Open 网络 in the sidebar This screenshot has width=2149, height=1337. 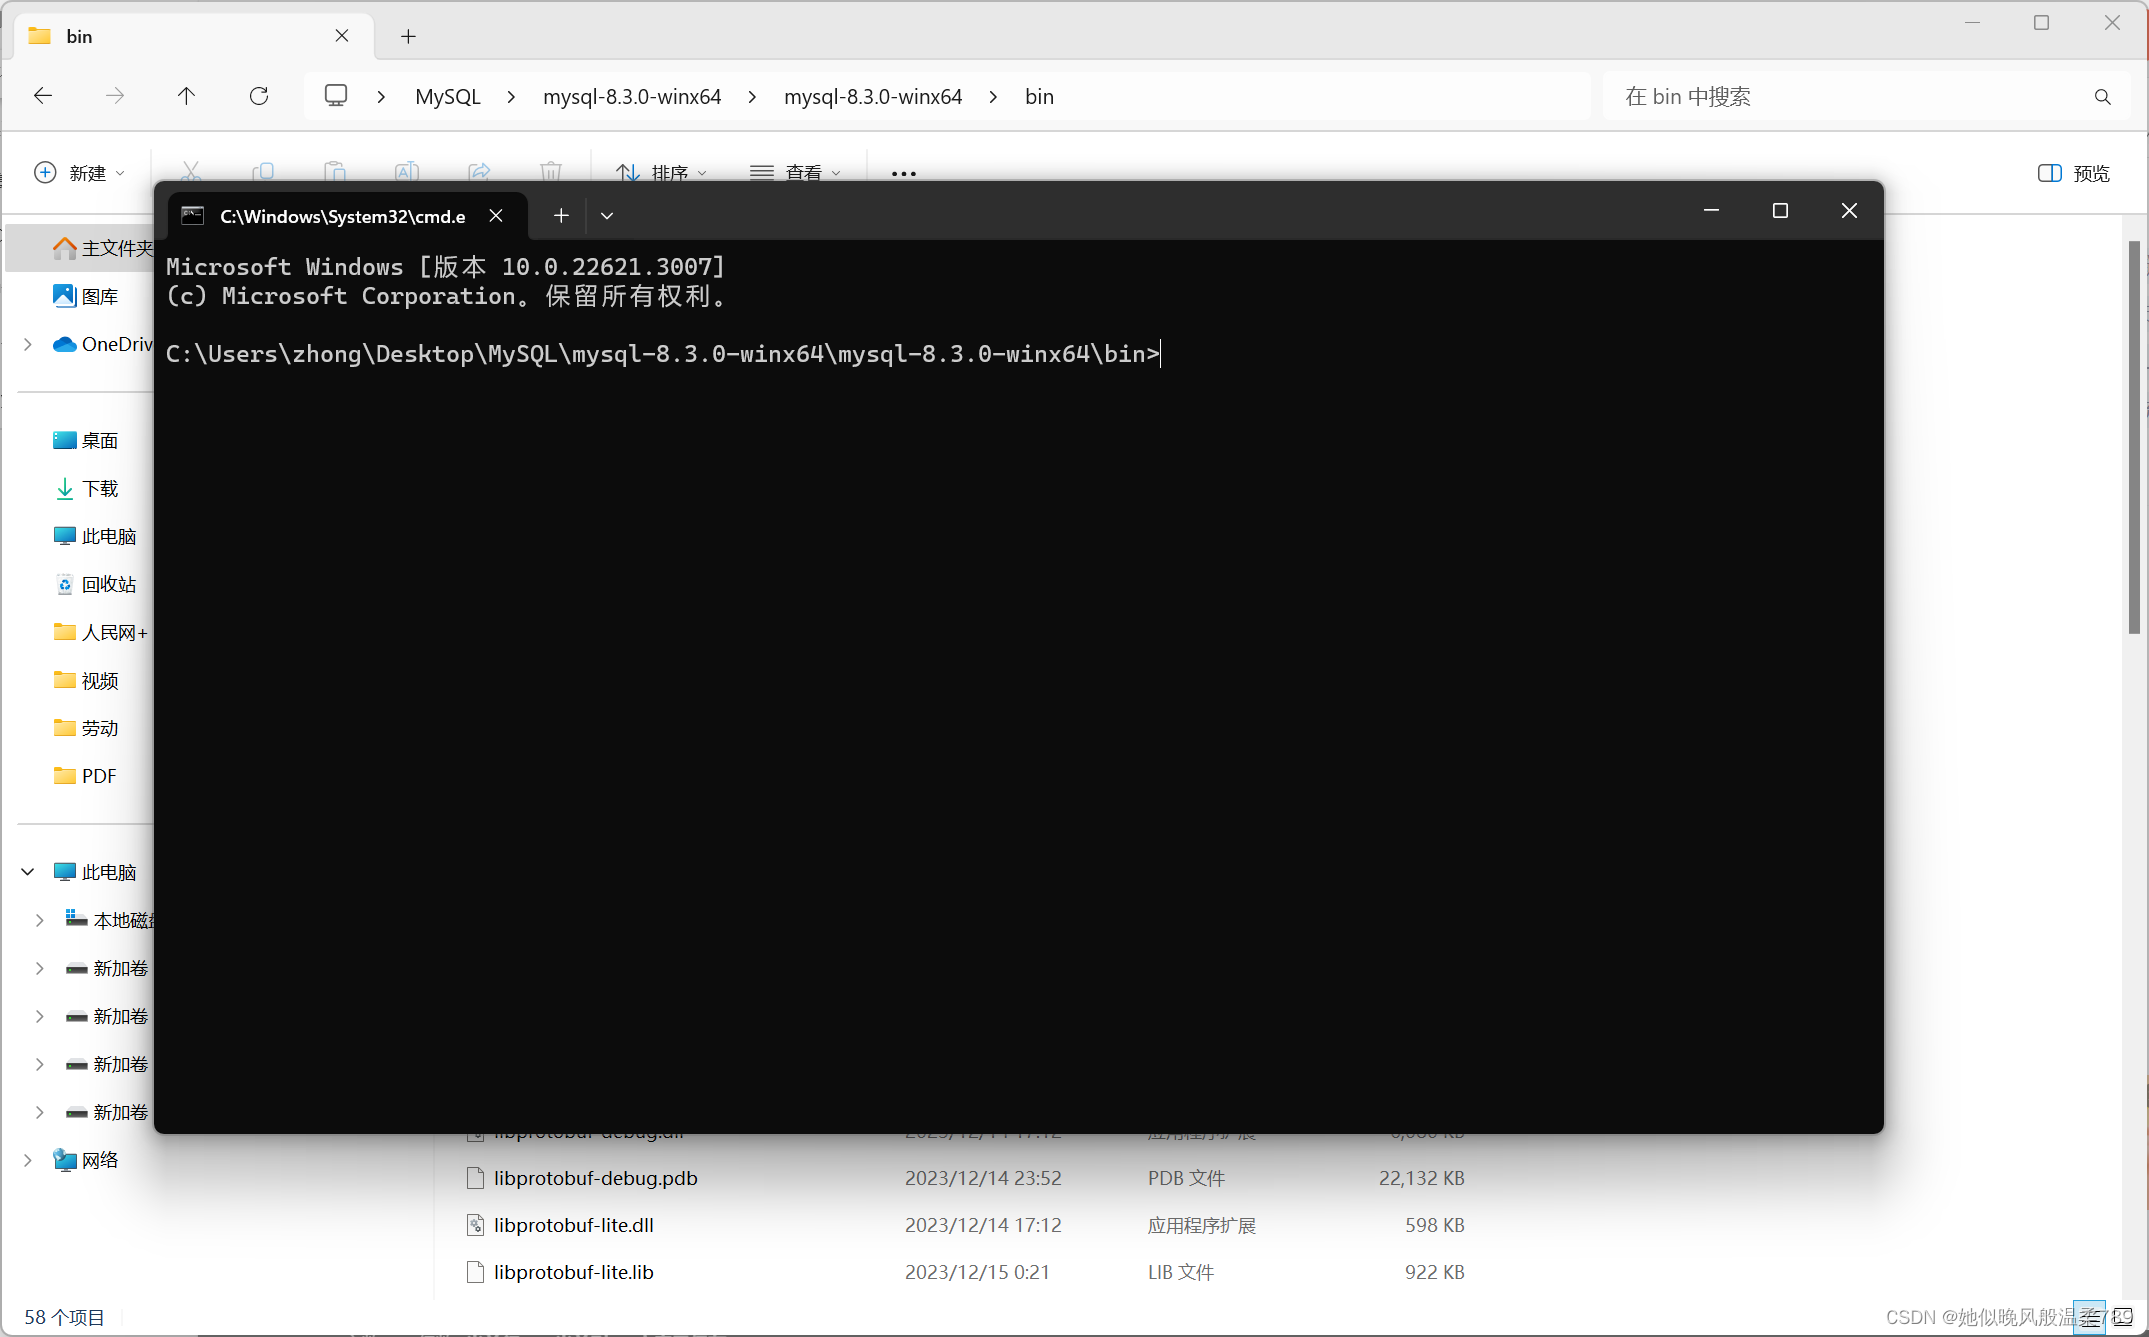point(86,1160)
